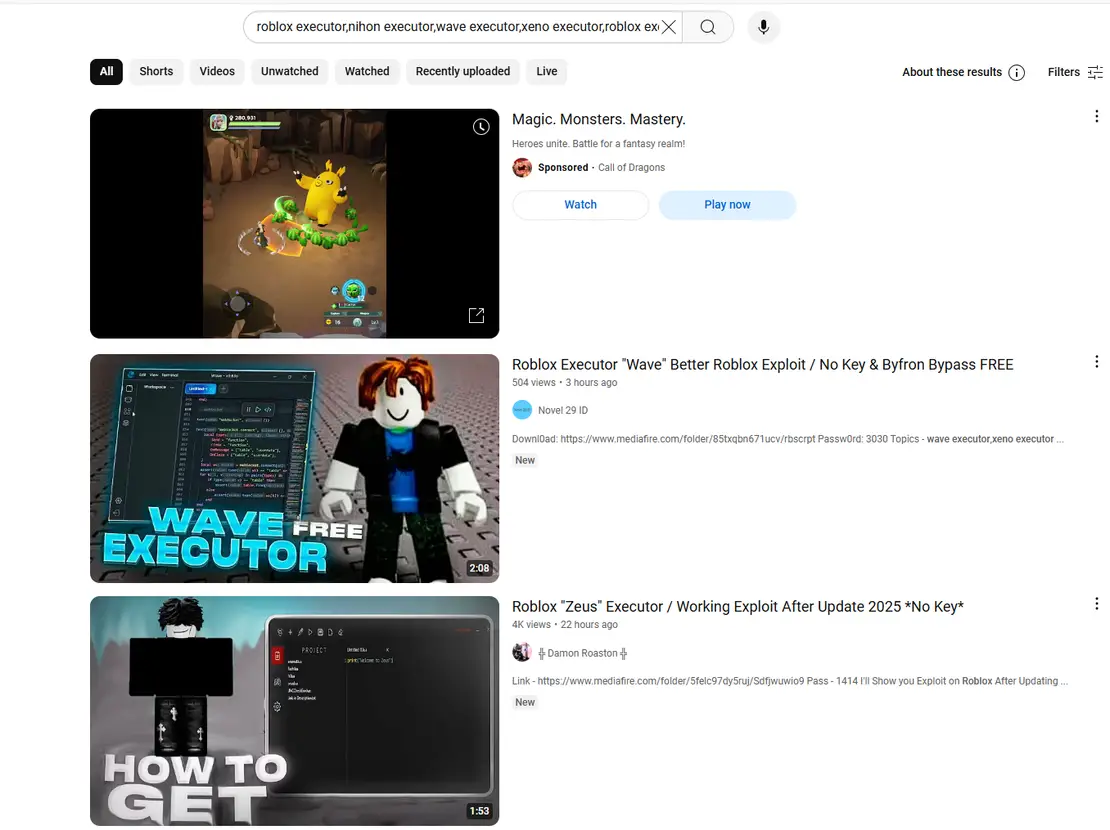Image resolution: width=1110 pixels, height=830 pixels.
Task: Click the New badge under Wave video
Action: [525, 460]
